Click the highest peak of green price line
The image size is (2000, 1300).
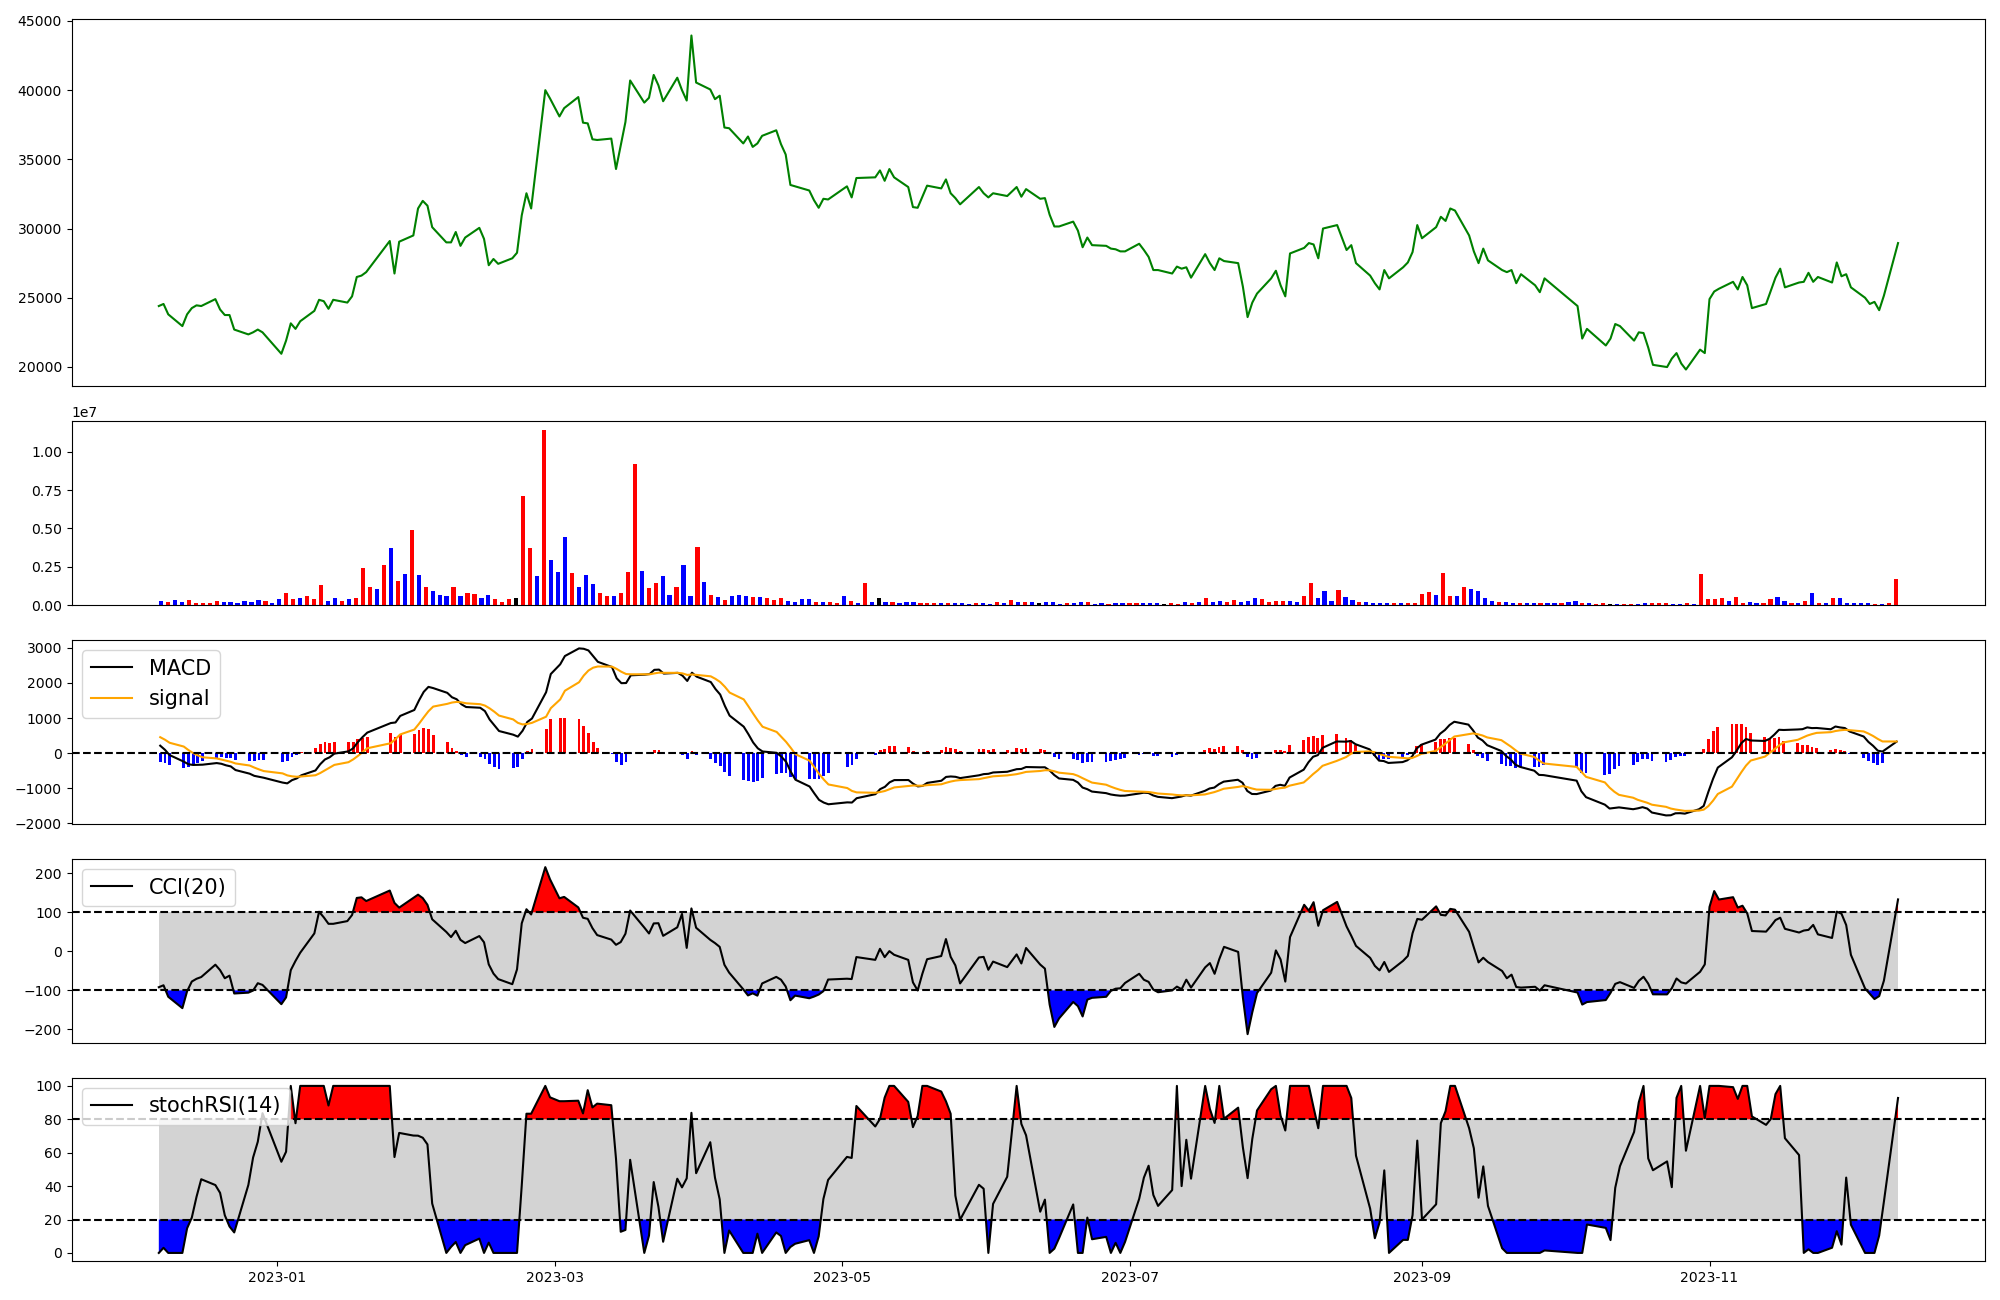[691, 37]
